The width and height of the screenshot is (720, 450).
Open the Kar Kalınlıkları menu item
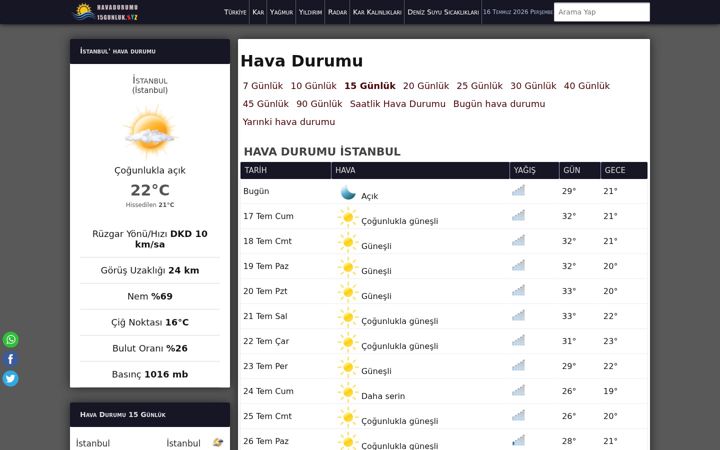377,12
